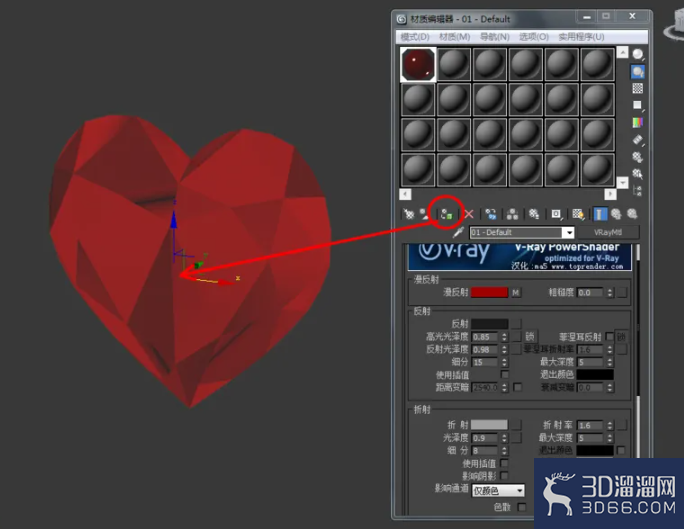The width and height of the screenshot is (684, 529).
Task: Click reflection 细分 15 spinner arrows
Action: click(505, 362)
